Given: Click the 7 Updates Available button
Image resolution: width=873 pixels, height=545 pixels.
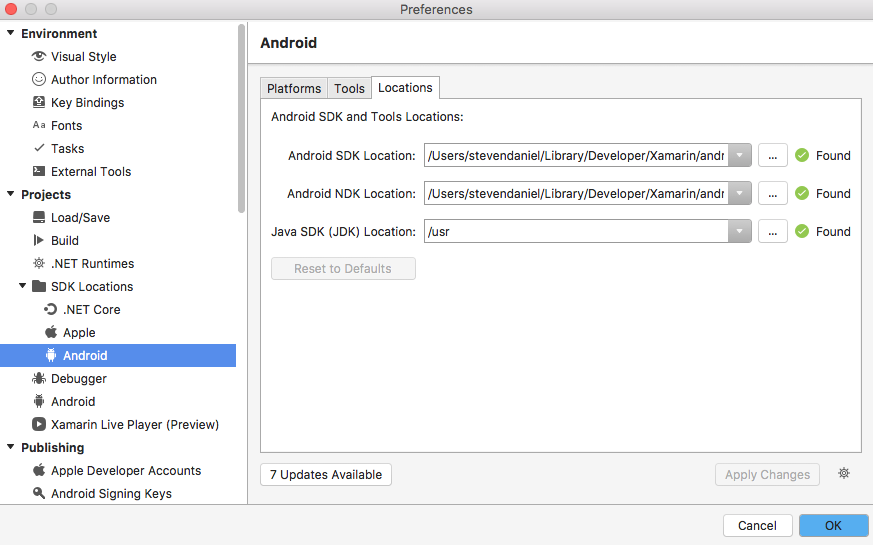Looking at the screenshot, I should click(326, 474).
